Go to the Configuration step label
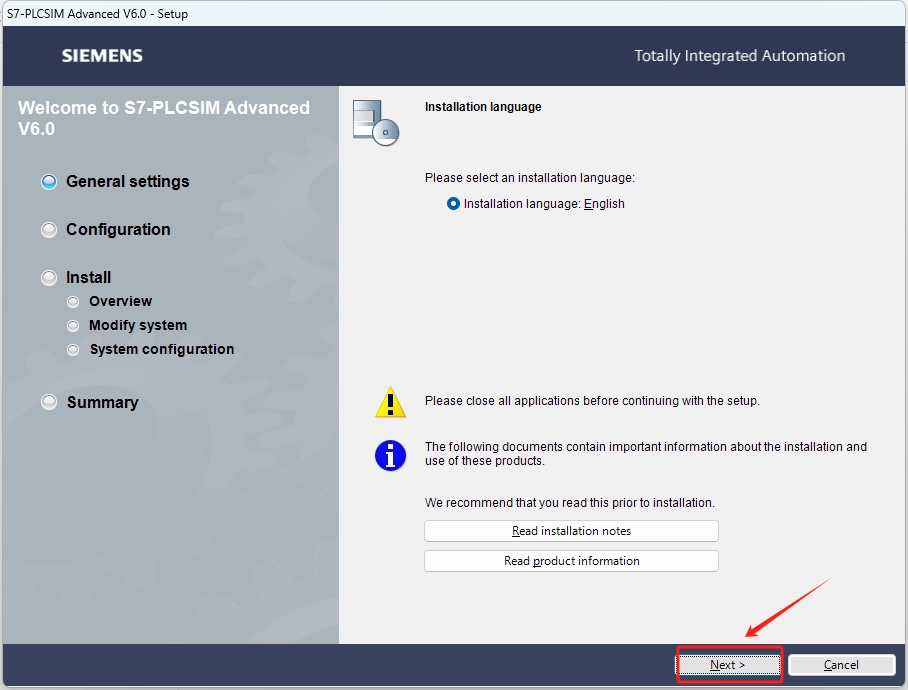The image size is (908, 690). tap(118, 230)
